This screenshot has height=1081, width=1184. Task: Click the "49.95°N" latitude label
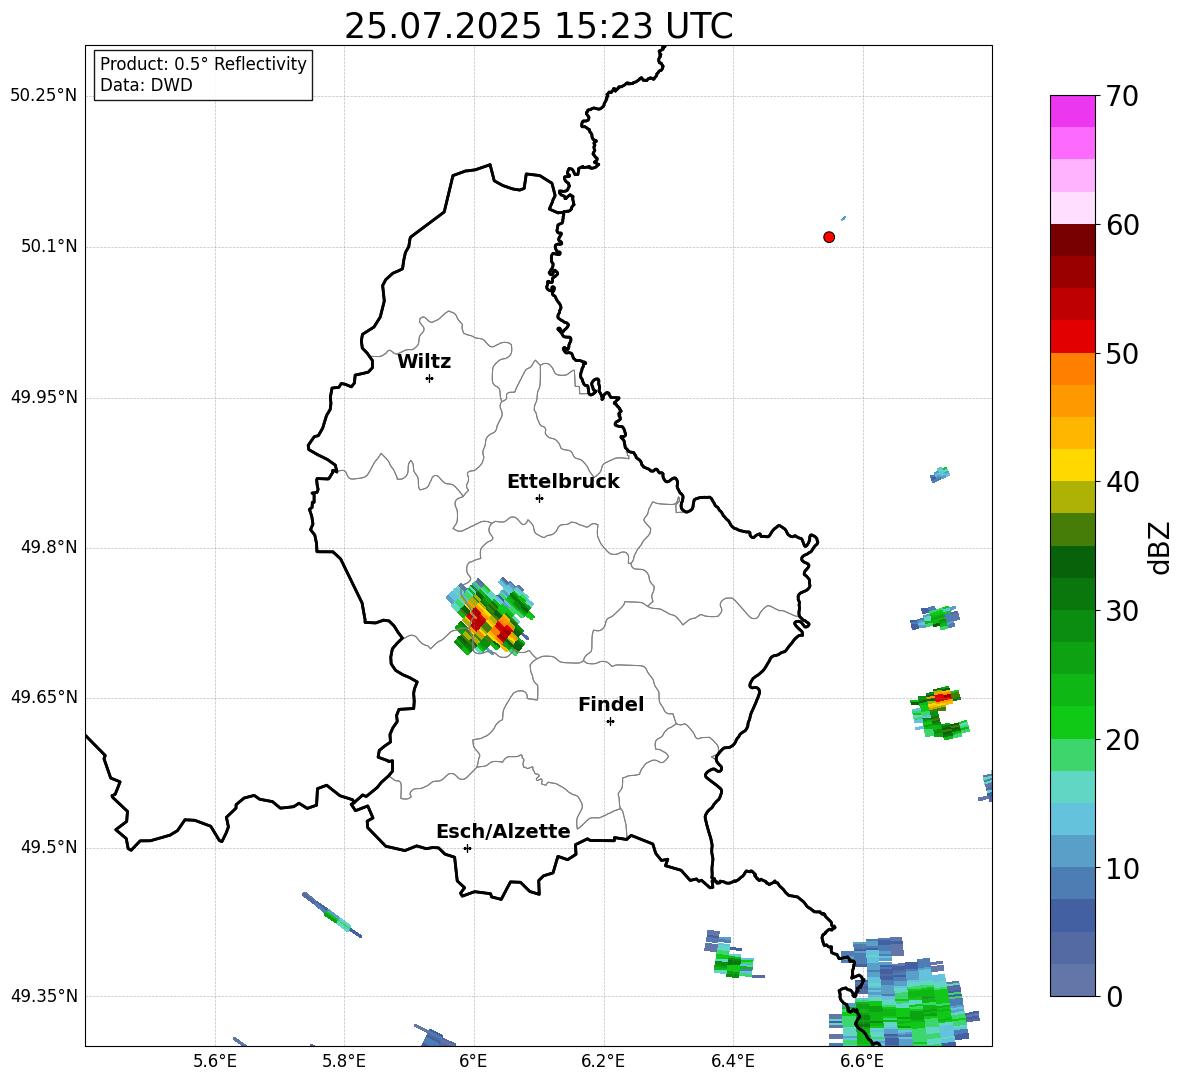(x=44, y=396)
